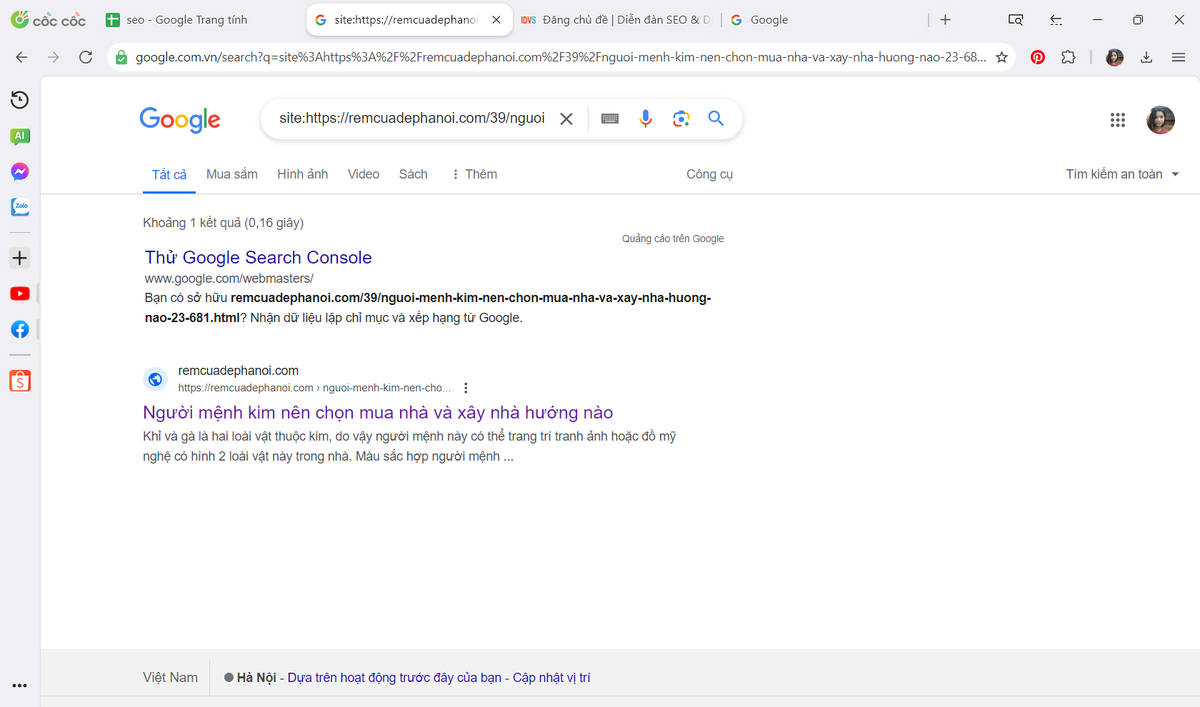Open the Google account avatar on the page
This screenshot has height=707, width=1200.
coord(1160,120)
